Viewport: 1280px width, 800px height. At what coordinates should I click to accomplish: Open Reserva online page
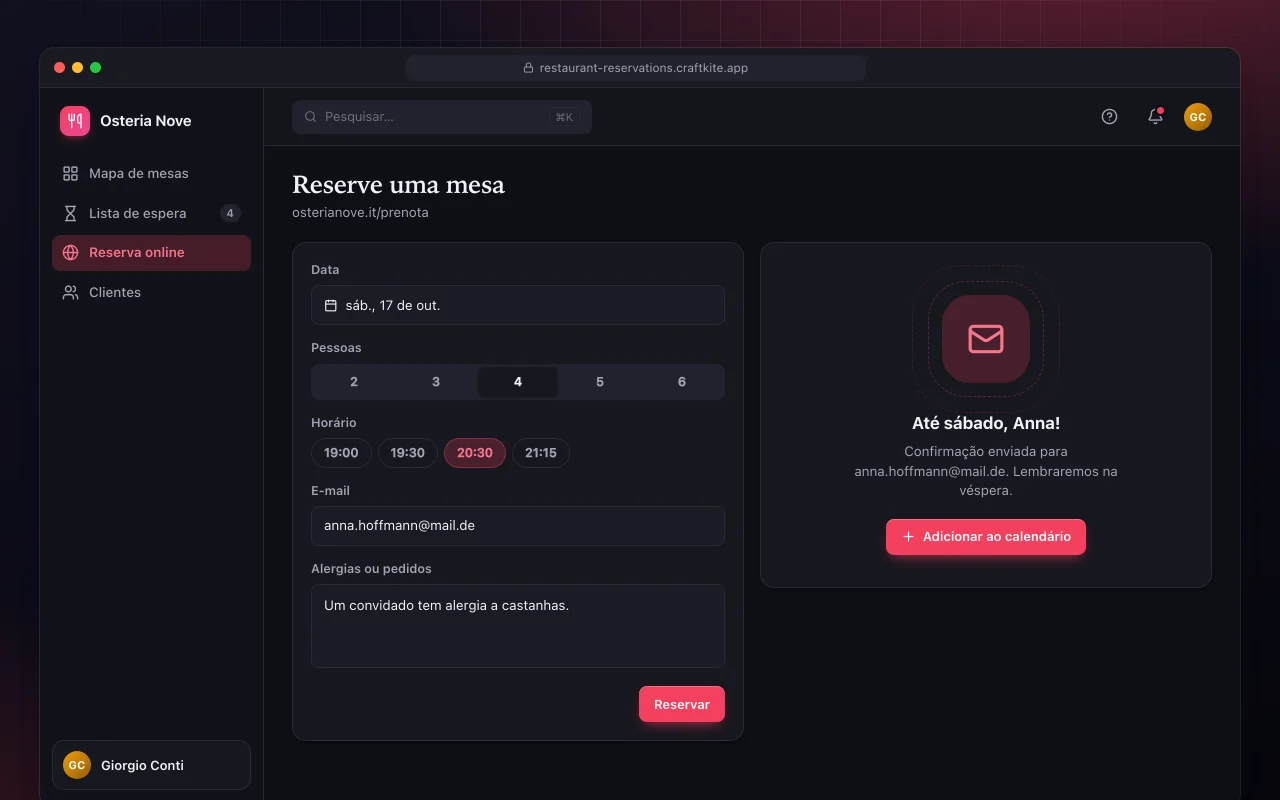(151, 253)
